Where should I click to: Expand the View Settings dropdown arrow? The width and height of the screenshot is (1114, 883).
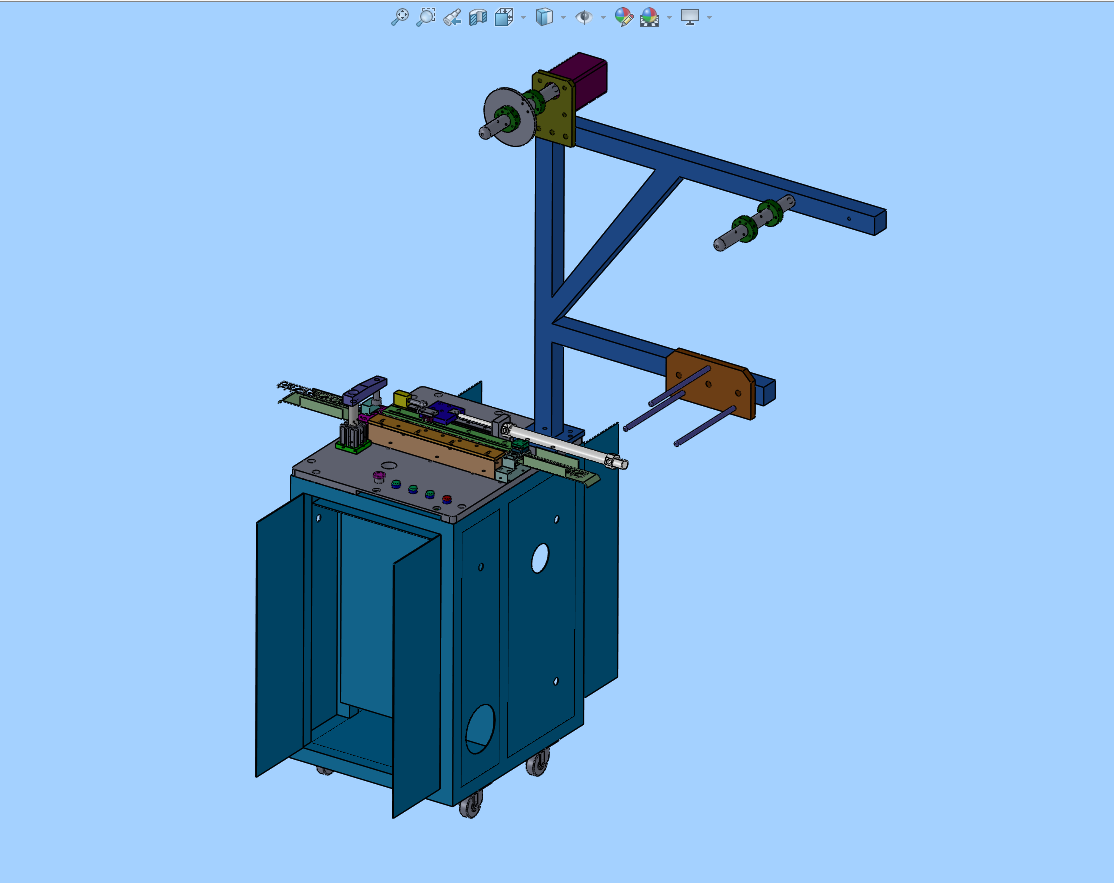709,17
